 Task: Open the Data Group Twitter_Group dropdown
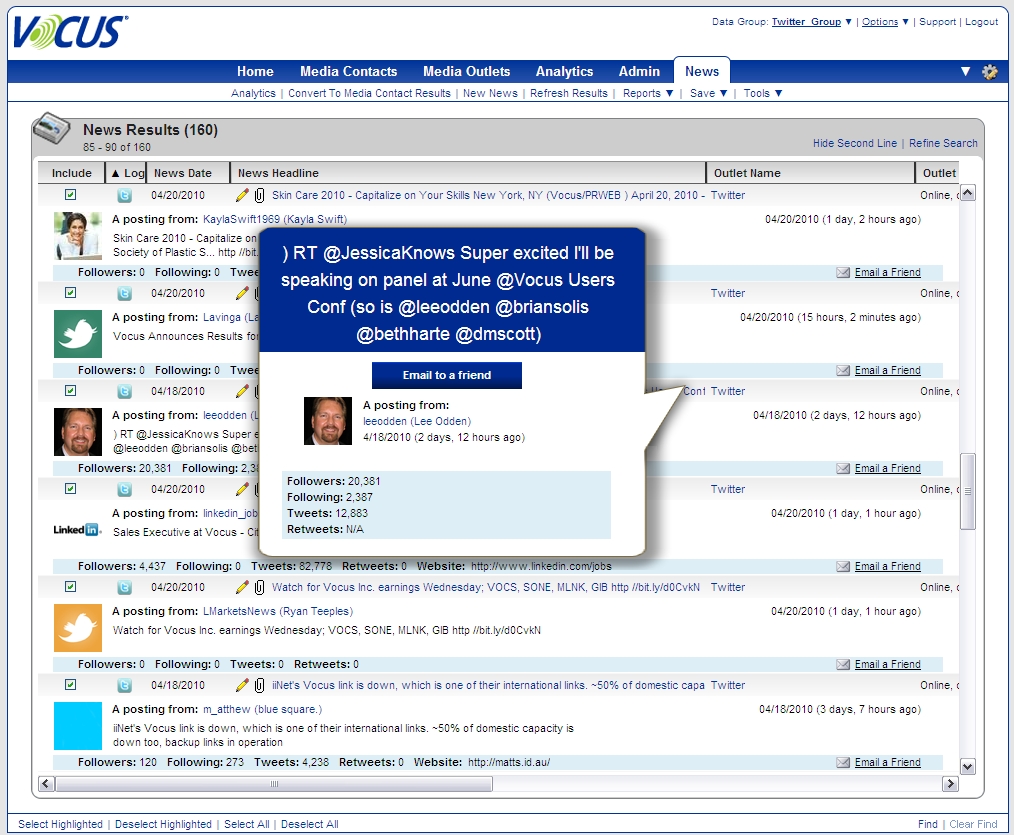(812, 21)
